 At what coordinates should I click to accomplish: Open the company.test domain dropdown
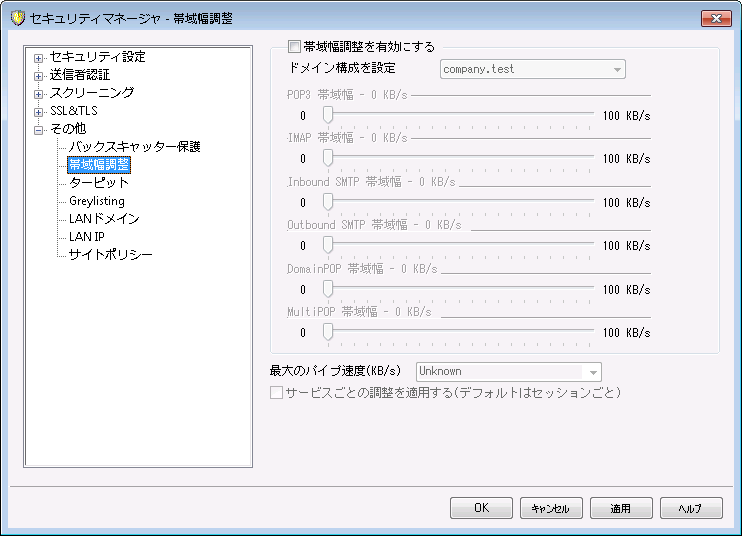point(533,70)
